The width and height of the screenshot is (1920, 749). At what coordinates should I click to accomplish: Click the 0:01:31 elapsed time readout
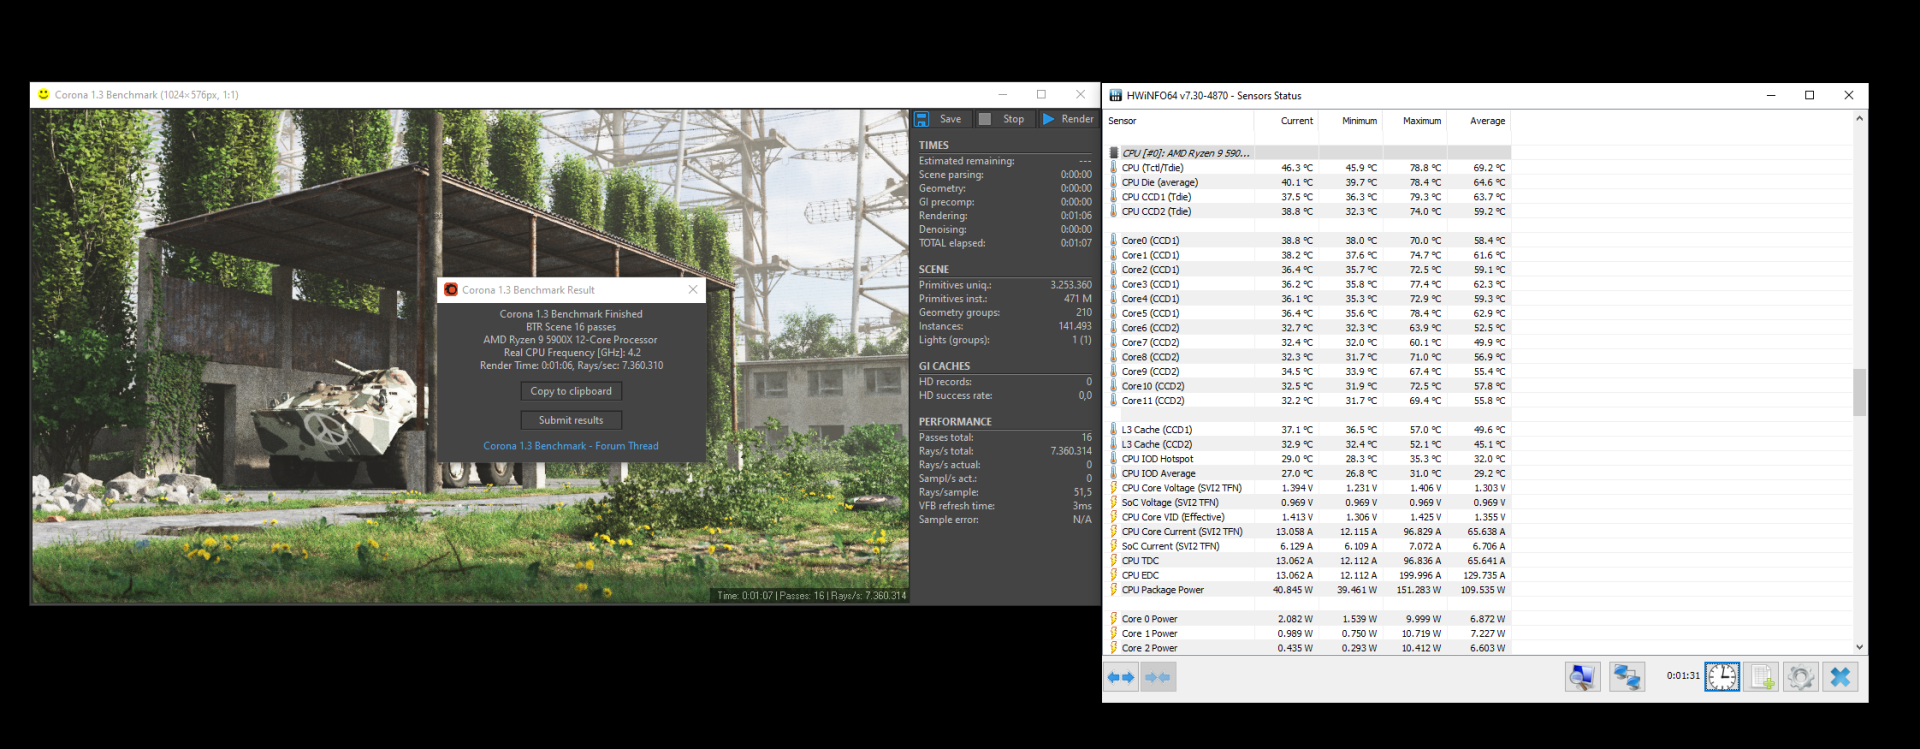pyautogui.click(x=1683, y=676)
